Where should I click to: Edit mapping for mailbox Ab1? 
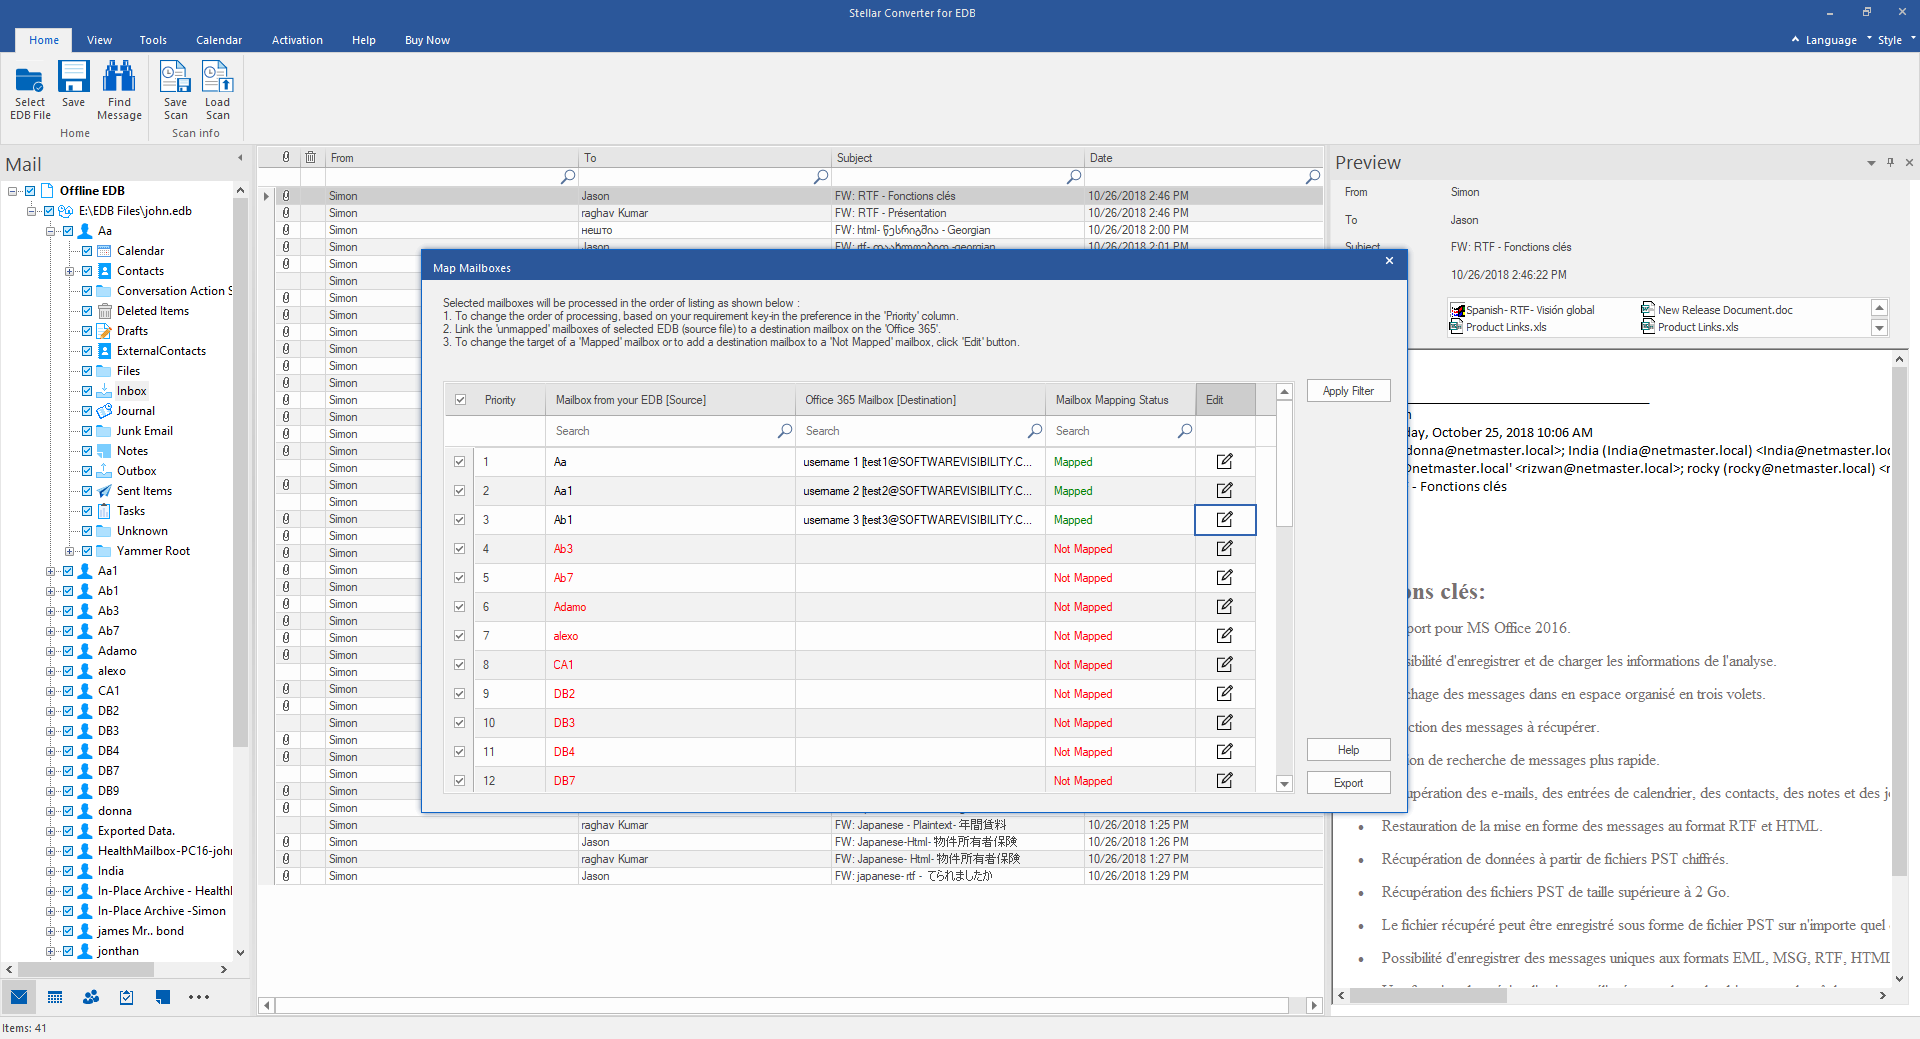tap(1224, 520)
